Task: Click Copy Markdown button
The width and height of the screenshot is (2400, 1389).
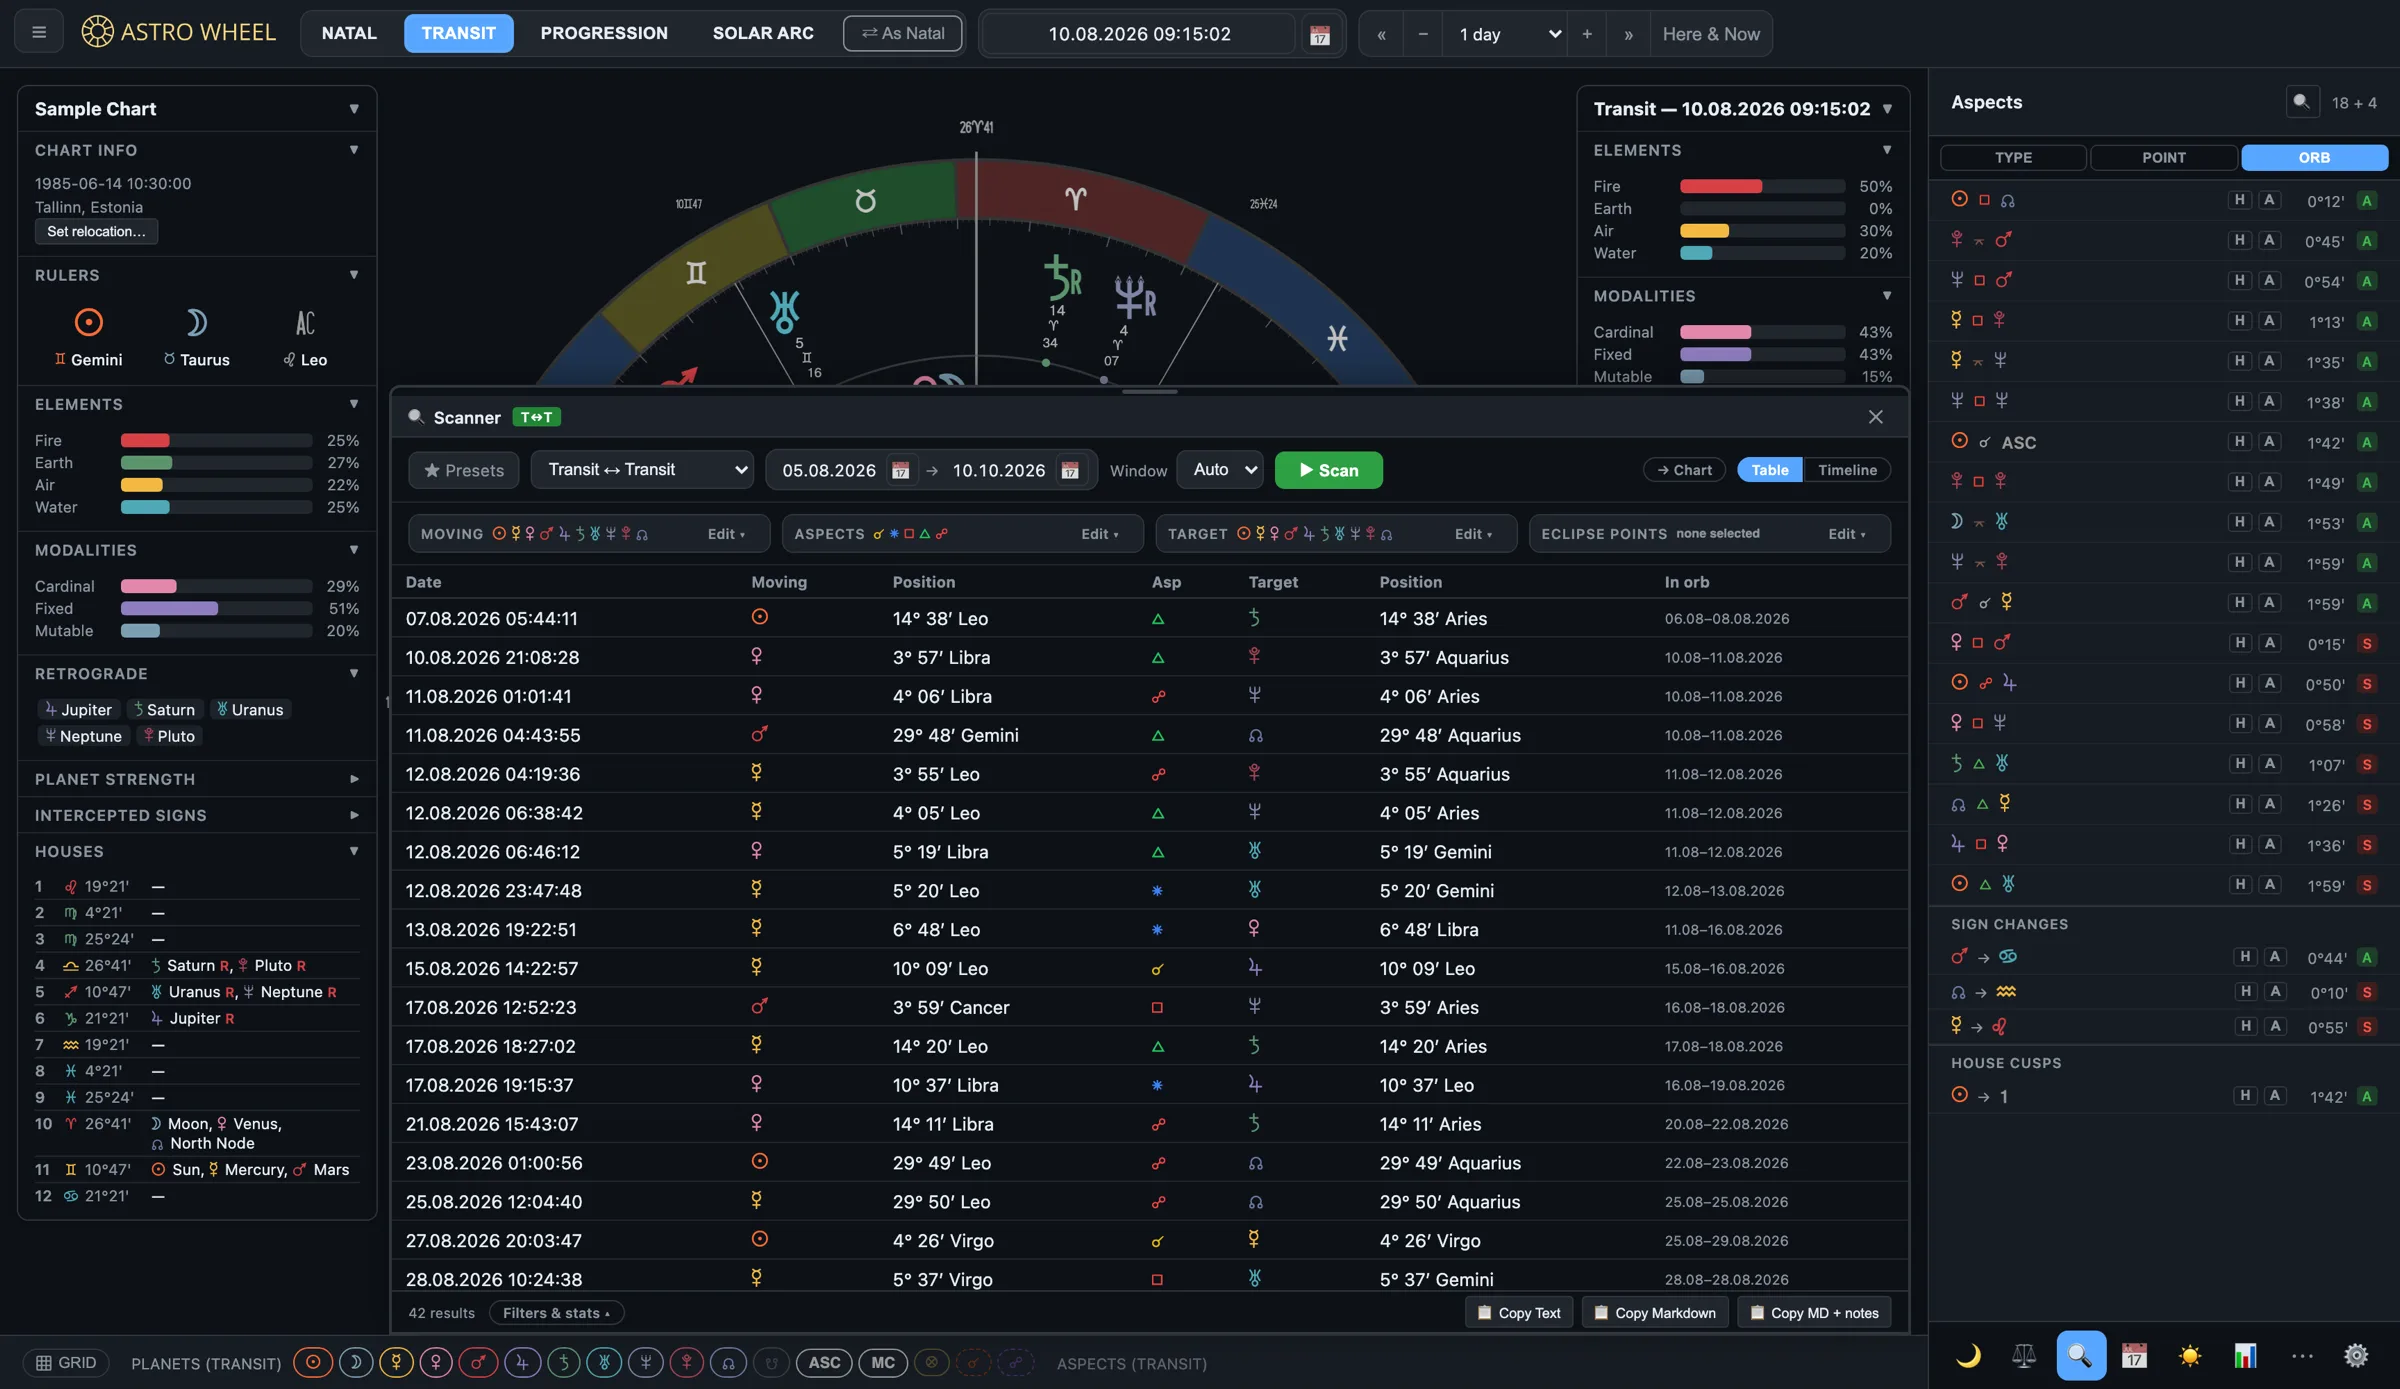Action: [x=1656, y=1312]
